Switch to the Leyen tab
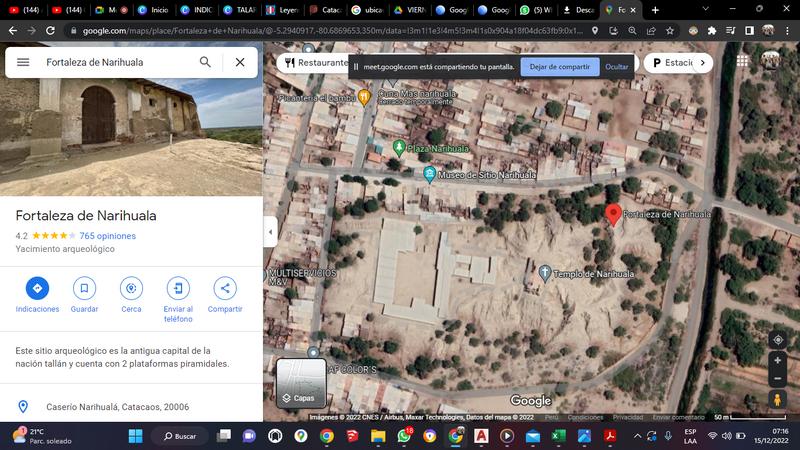This screenshot has width=800, height=450. 283,10
